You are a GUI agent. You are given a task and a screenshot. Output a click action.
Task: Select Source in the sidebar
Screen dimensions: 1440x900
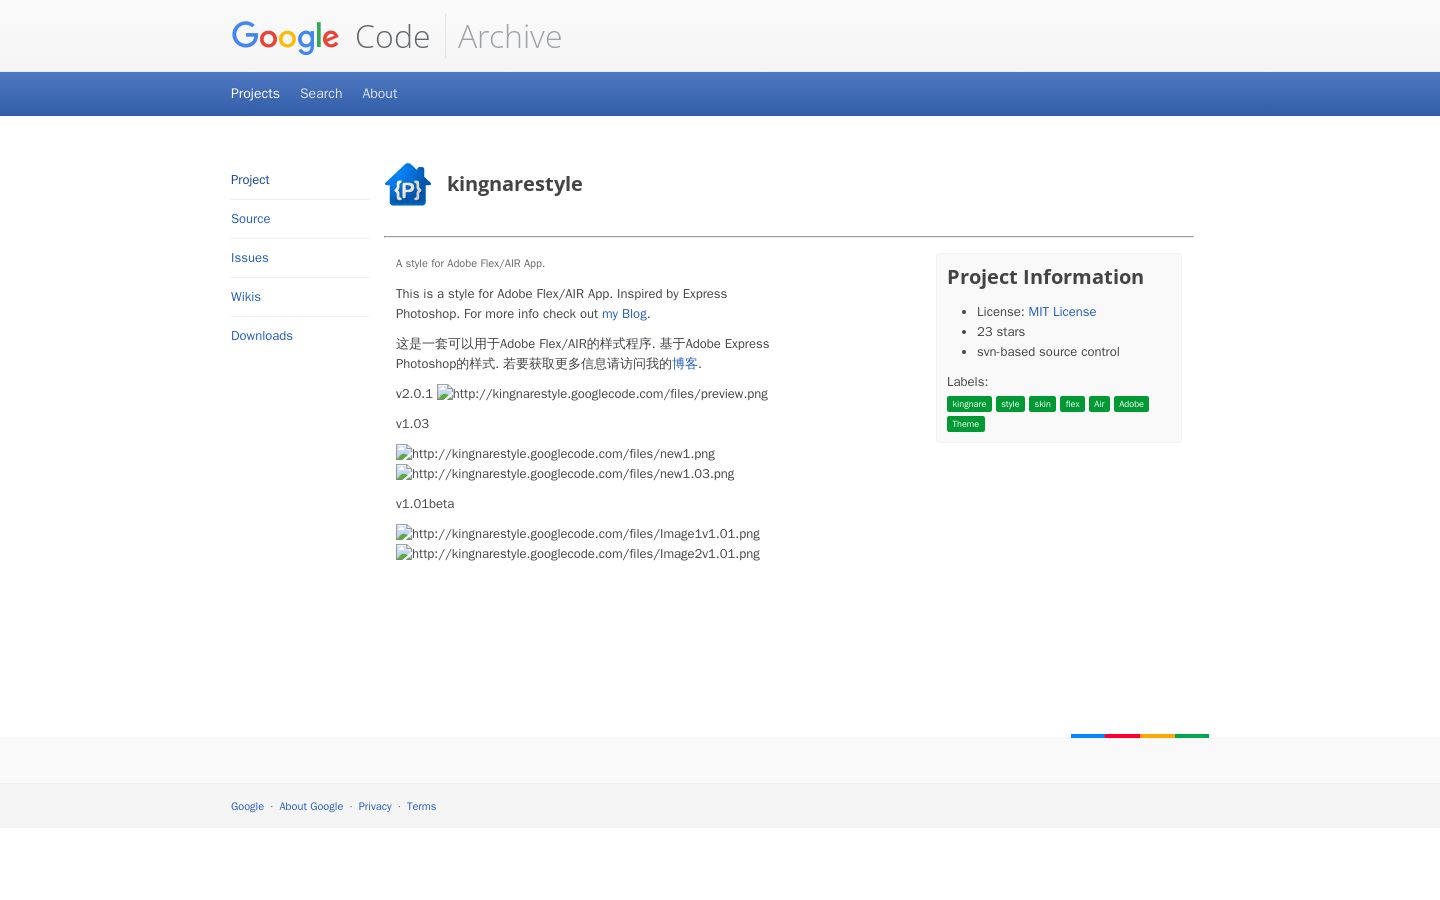(251, 219)
